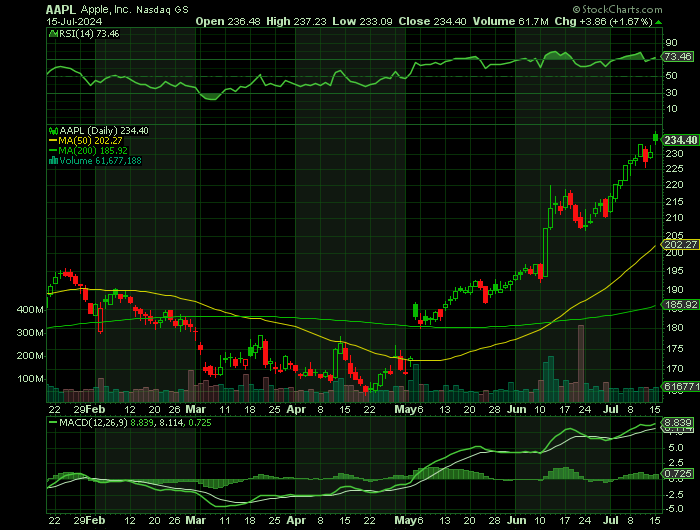
Task: Click the 'MA(50) 202.27' legend entry
Action: (90, 141)
